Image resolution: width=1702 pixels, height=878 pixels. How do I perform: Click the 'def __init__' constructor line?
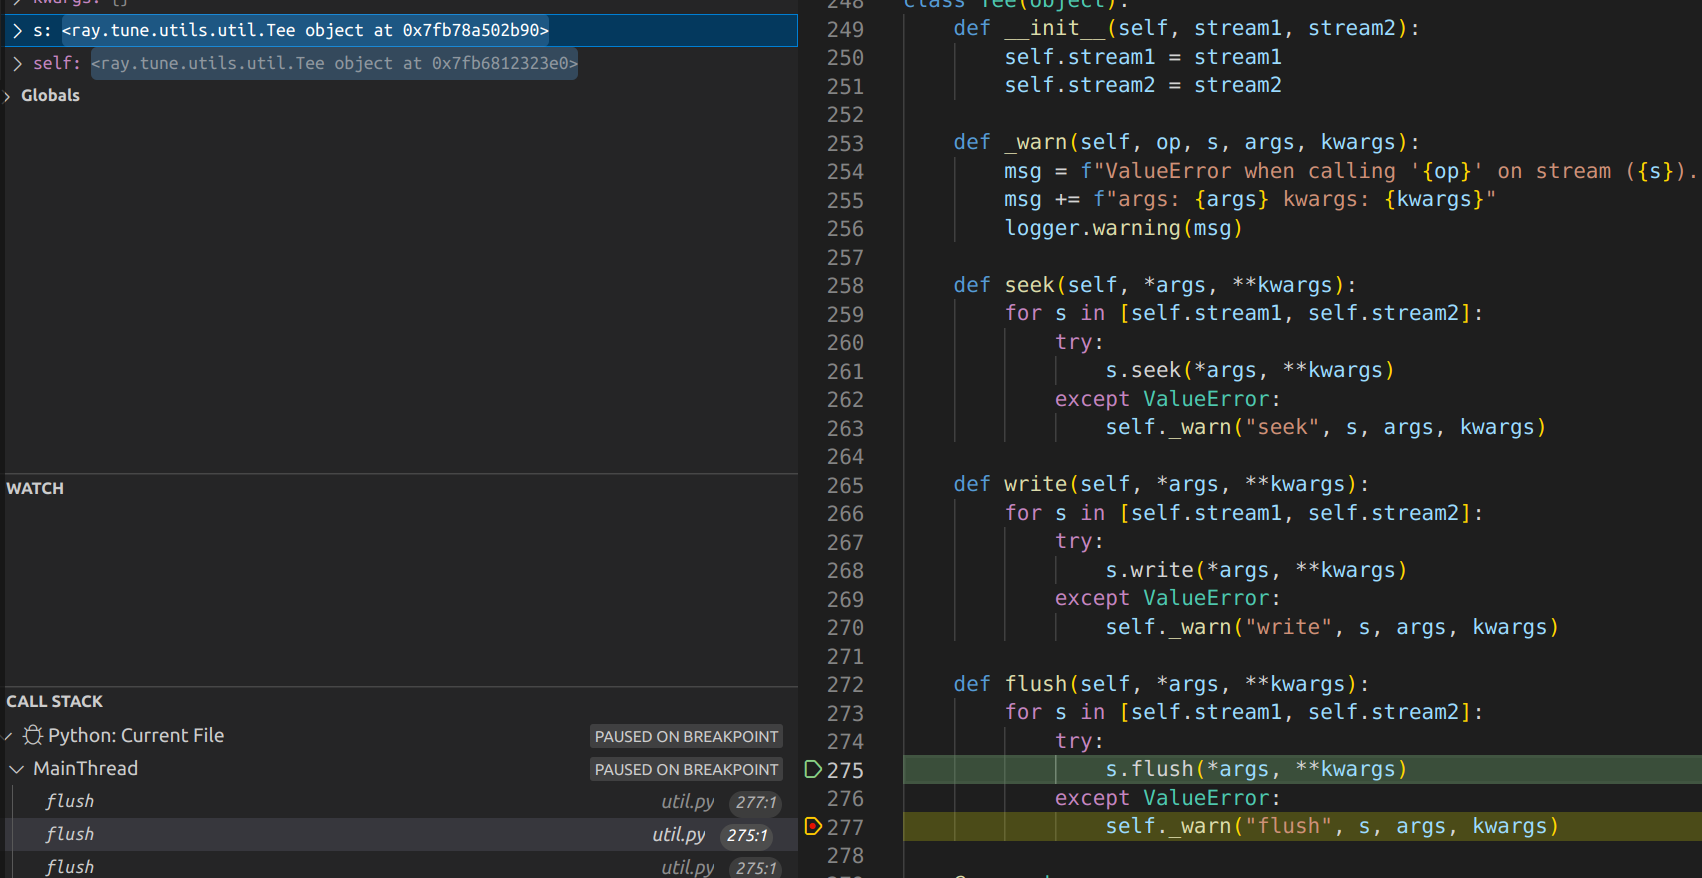coord(1186,29)
